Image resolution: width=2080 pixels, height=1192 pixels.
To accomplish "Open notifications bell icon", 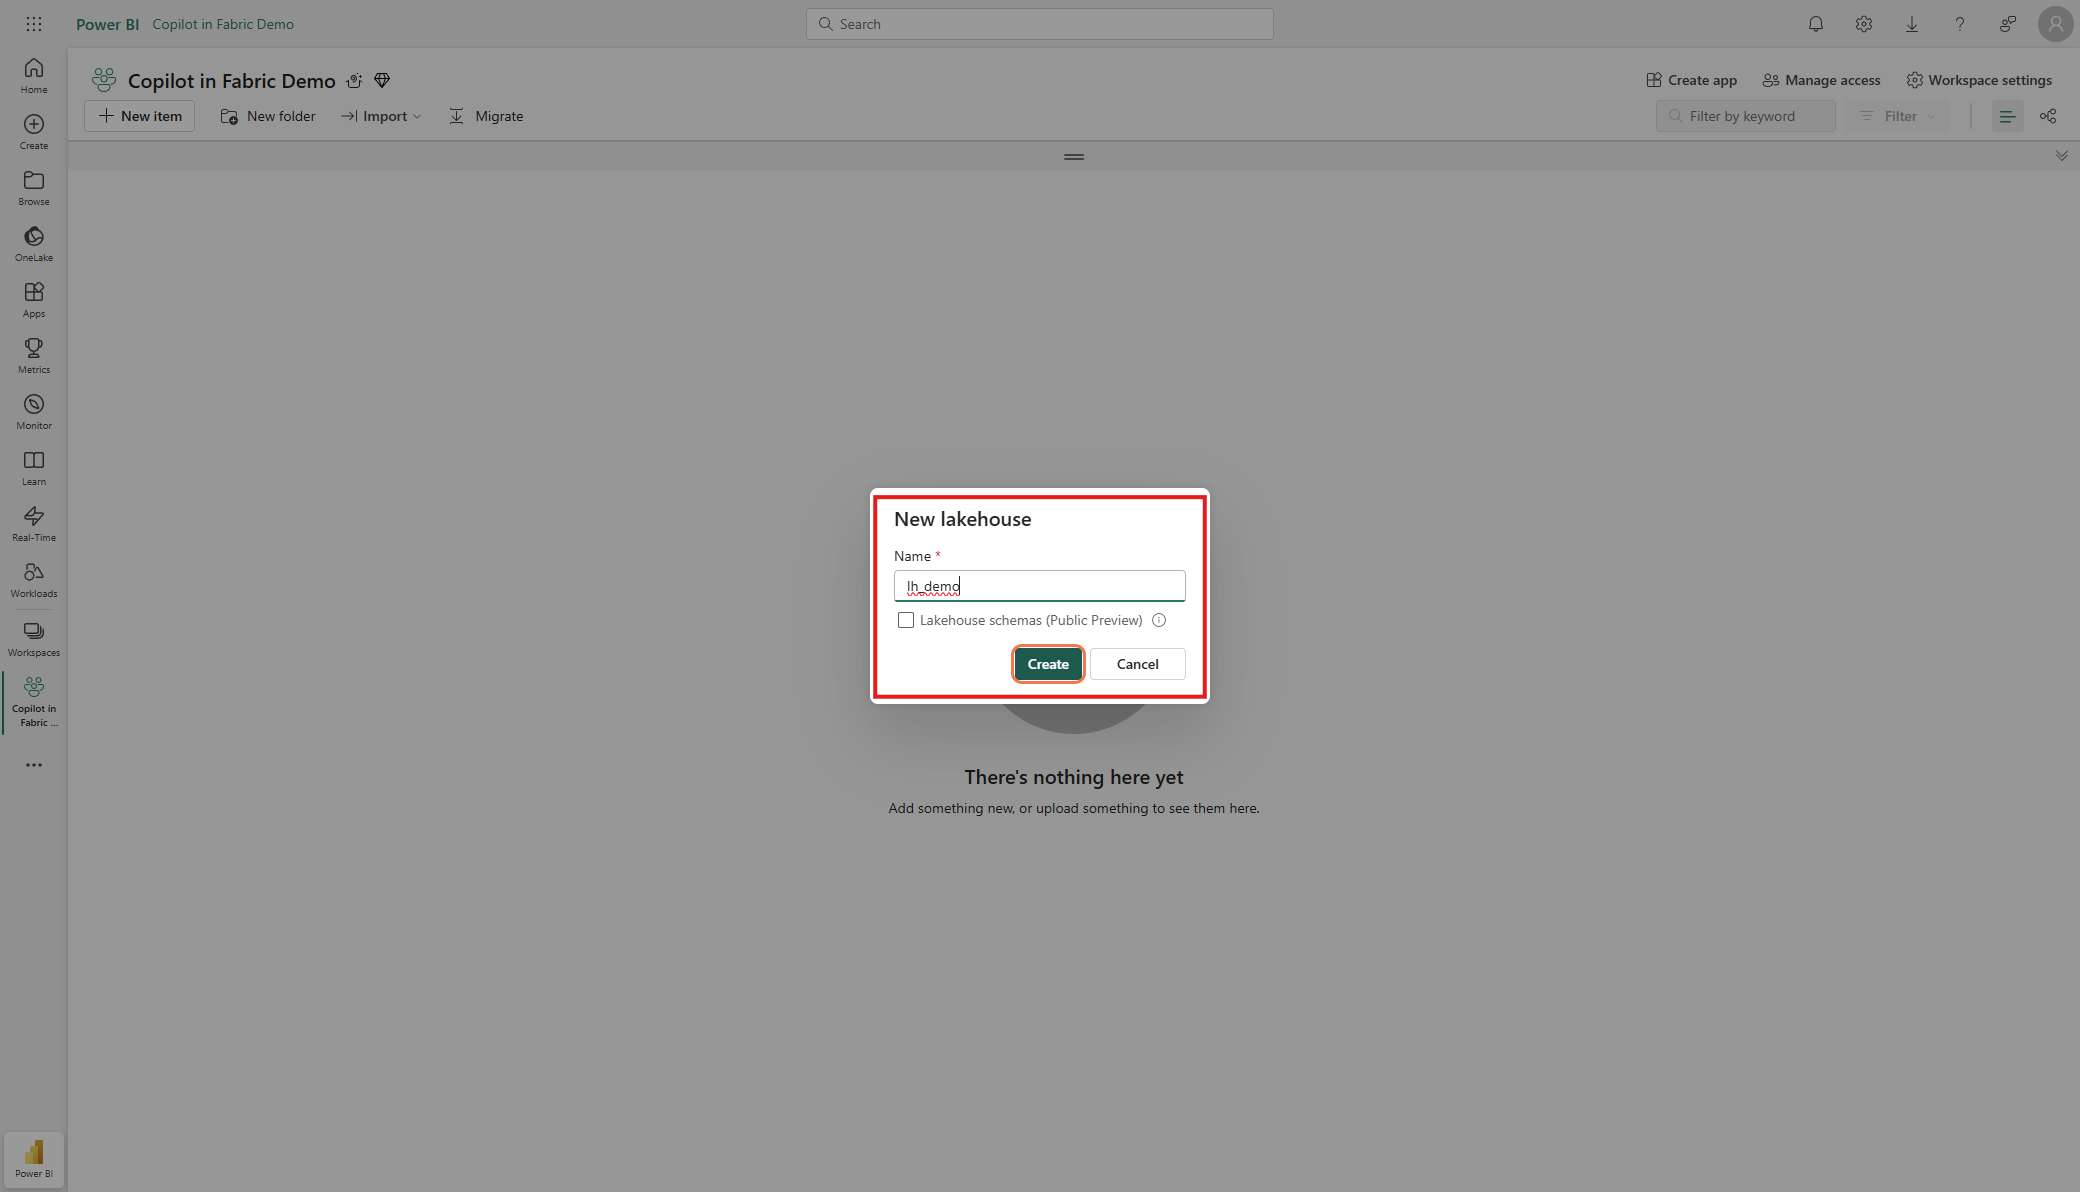I will point(1815,24).
